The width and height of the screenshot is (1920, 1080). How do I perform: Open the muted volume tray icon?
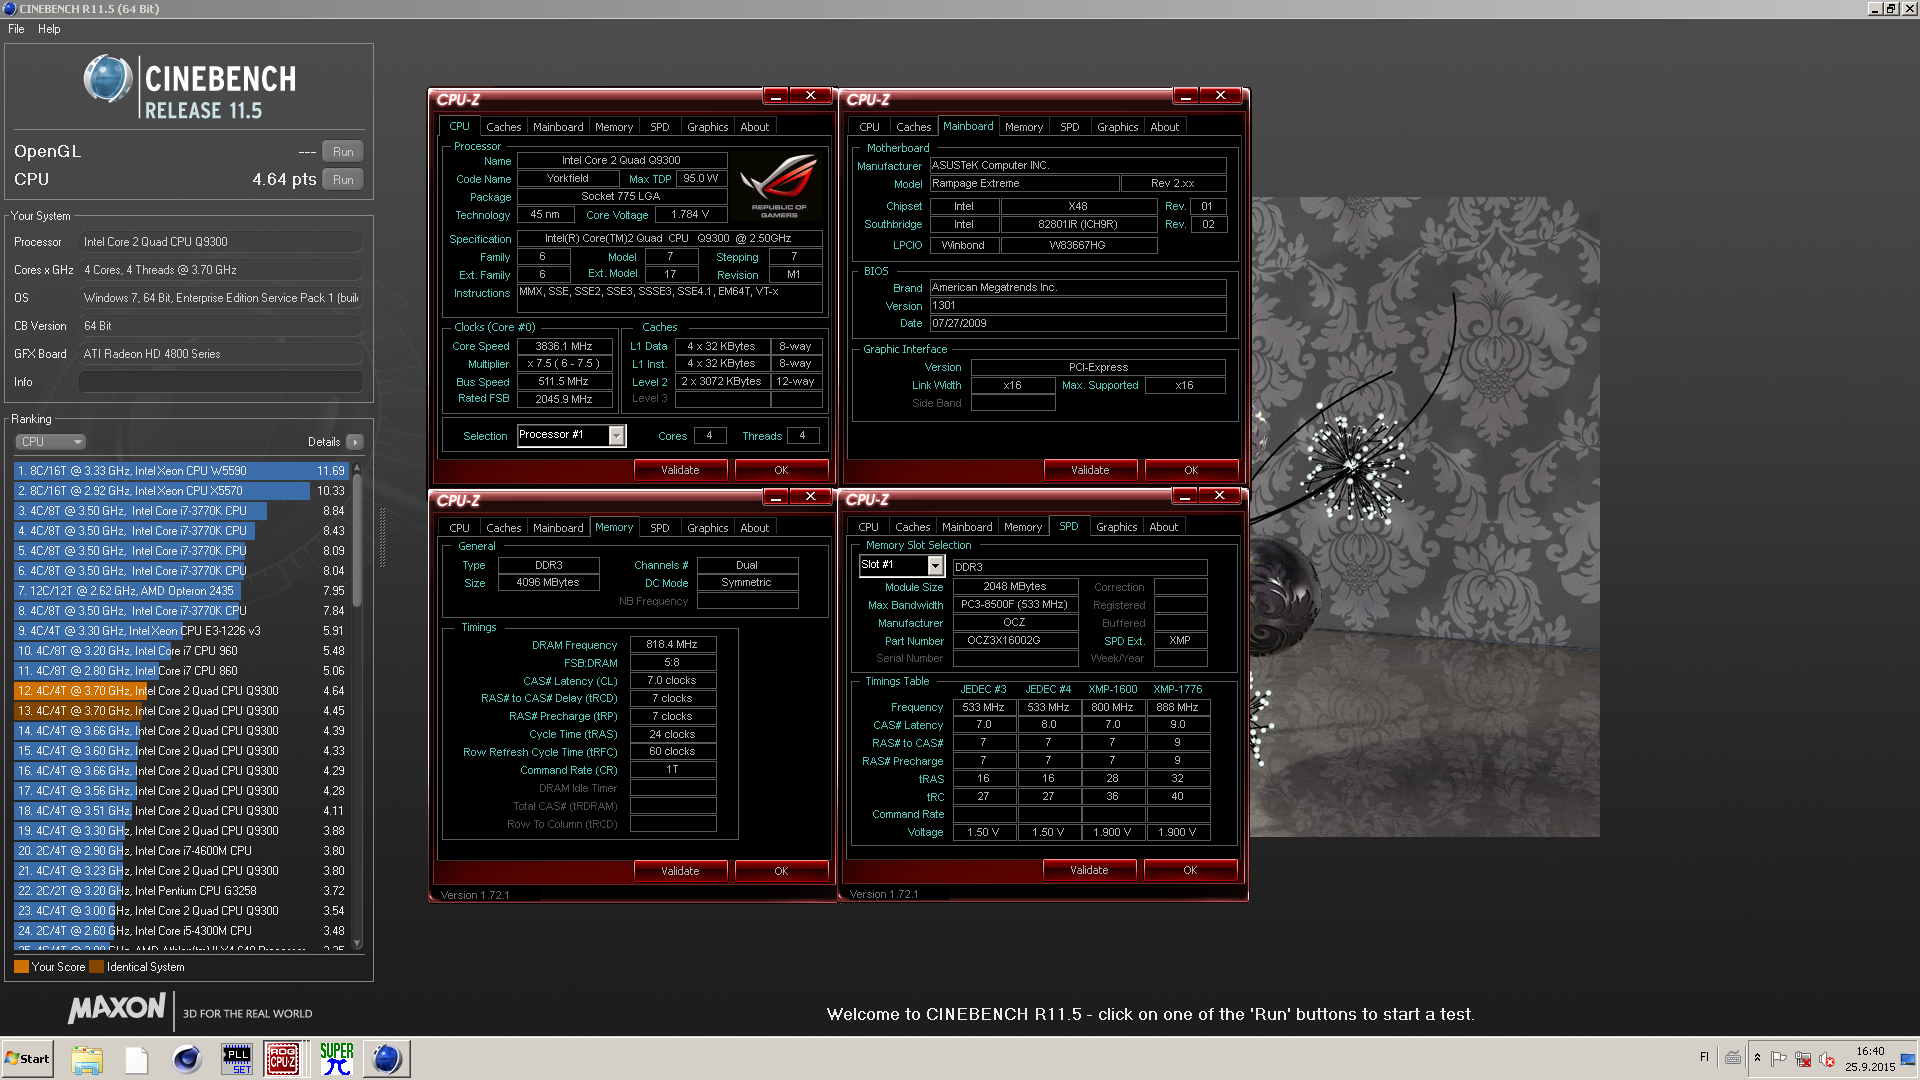(1827, 1058)
